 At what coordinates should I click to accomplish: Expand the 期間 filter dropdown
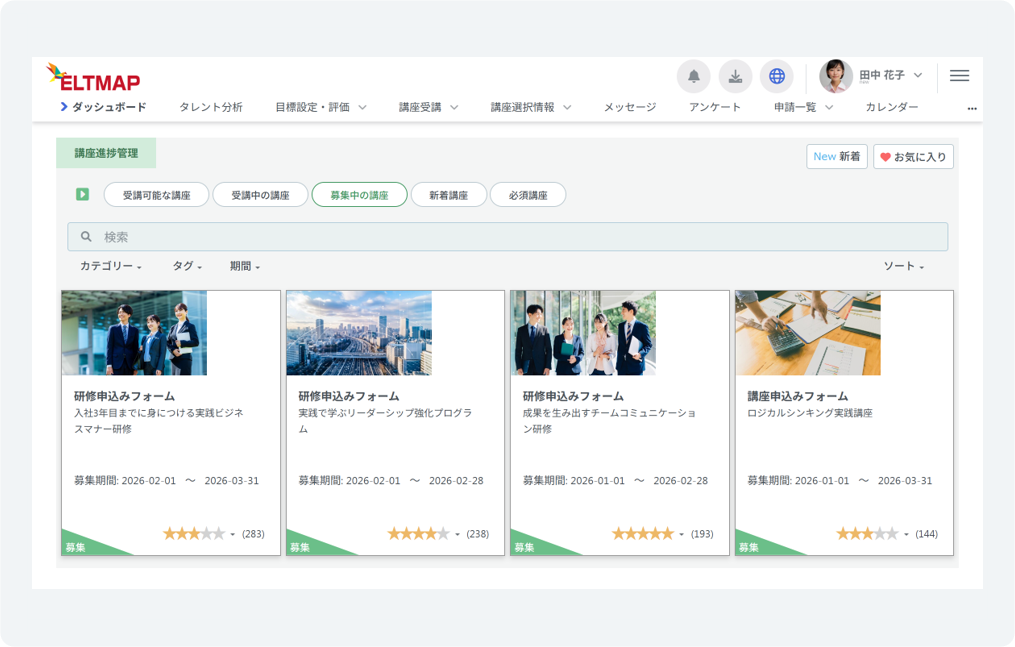[x=244, y=266]
